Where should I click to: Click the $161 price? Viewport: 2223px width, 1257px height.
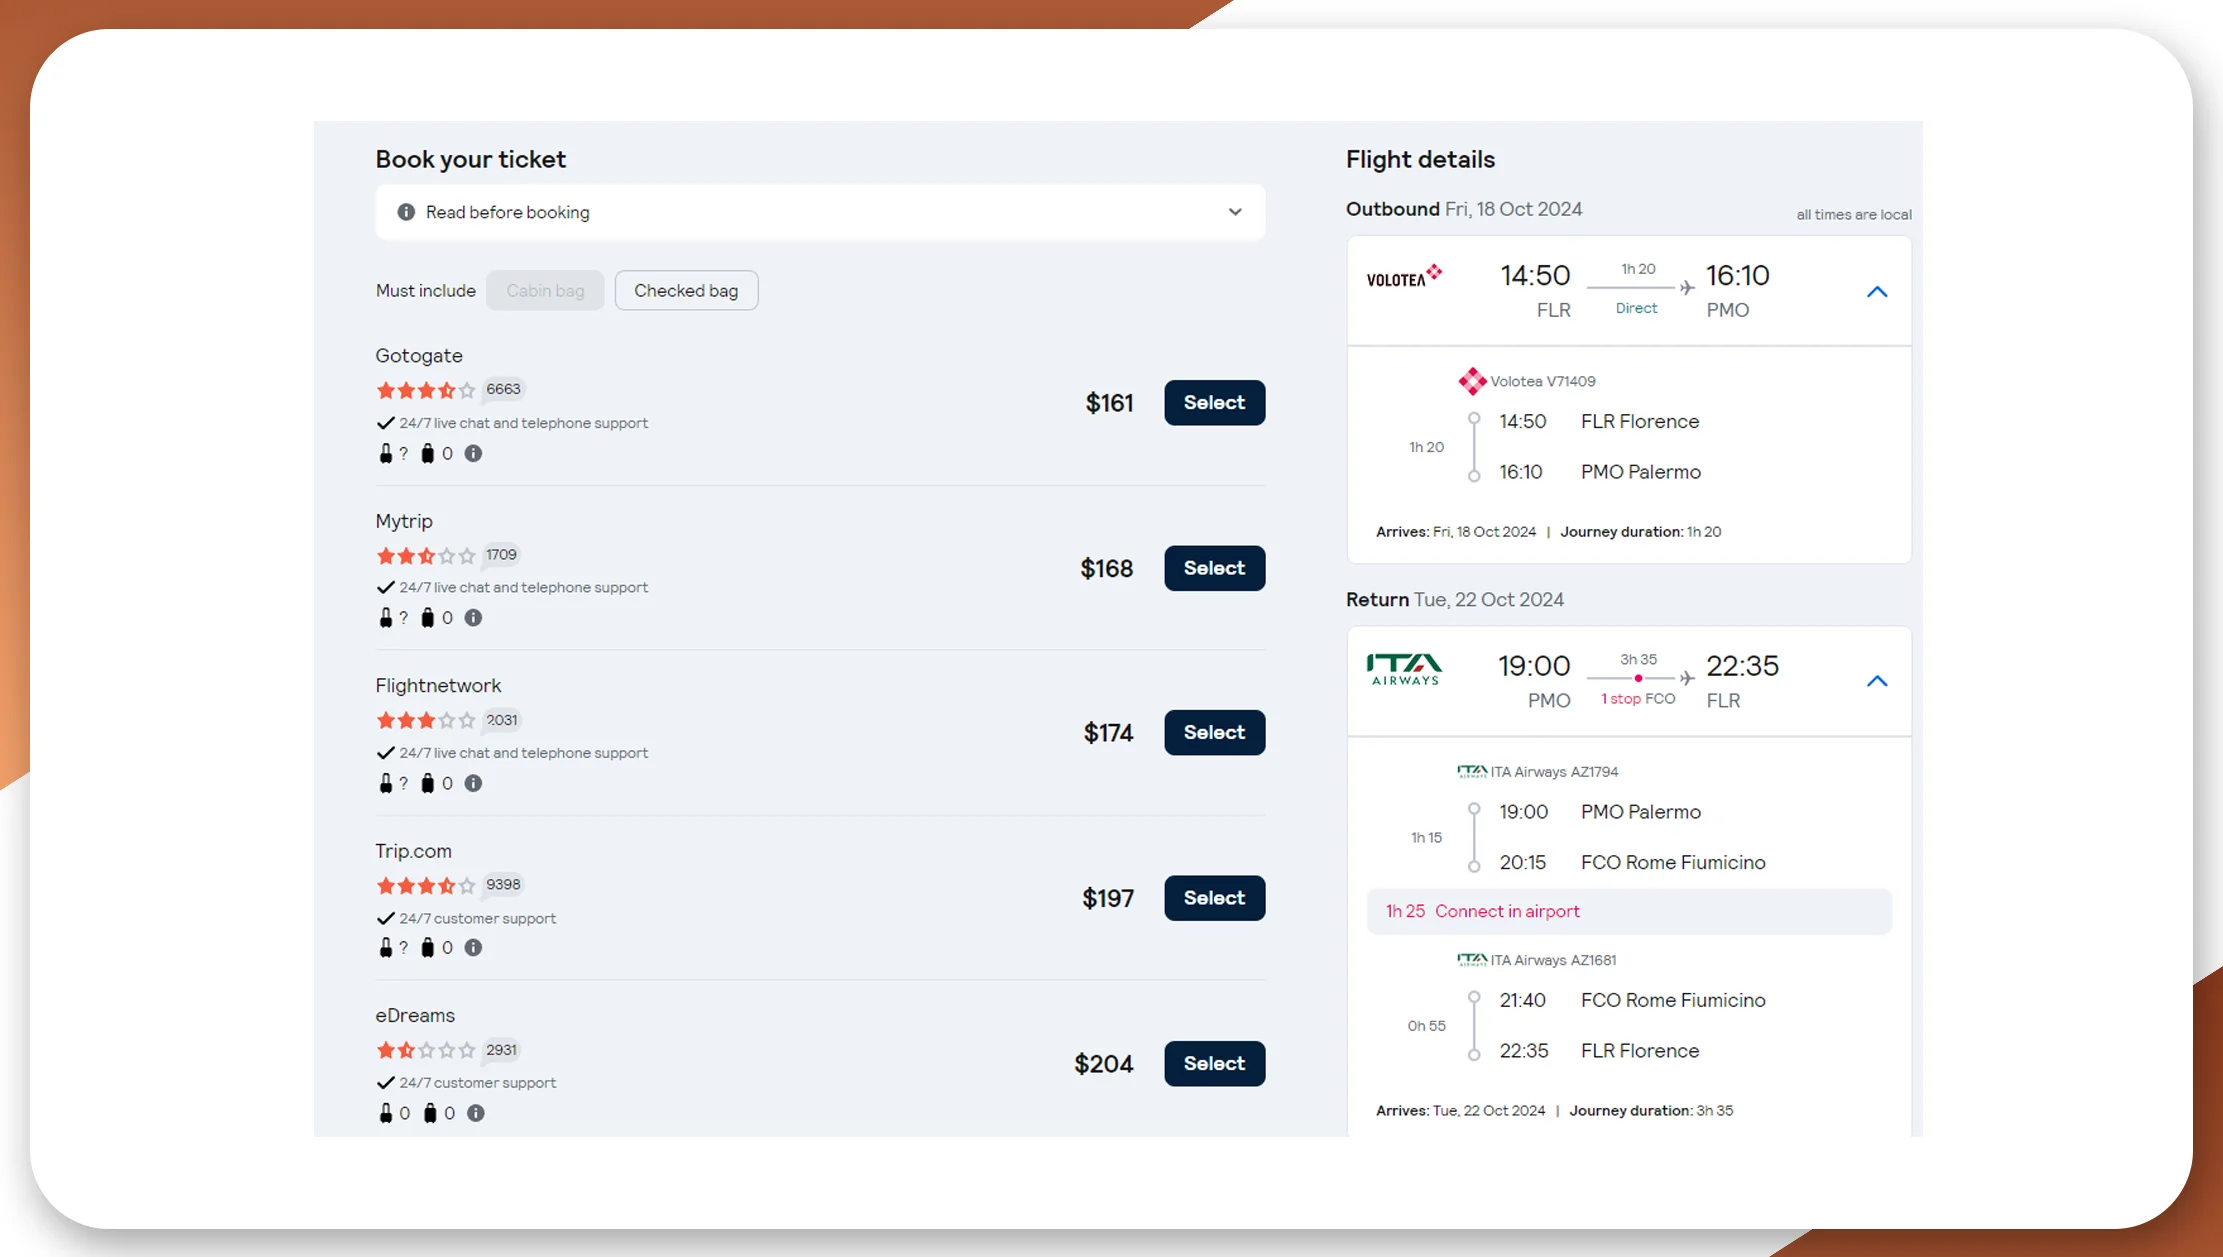tap(1109, 403)
